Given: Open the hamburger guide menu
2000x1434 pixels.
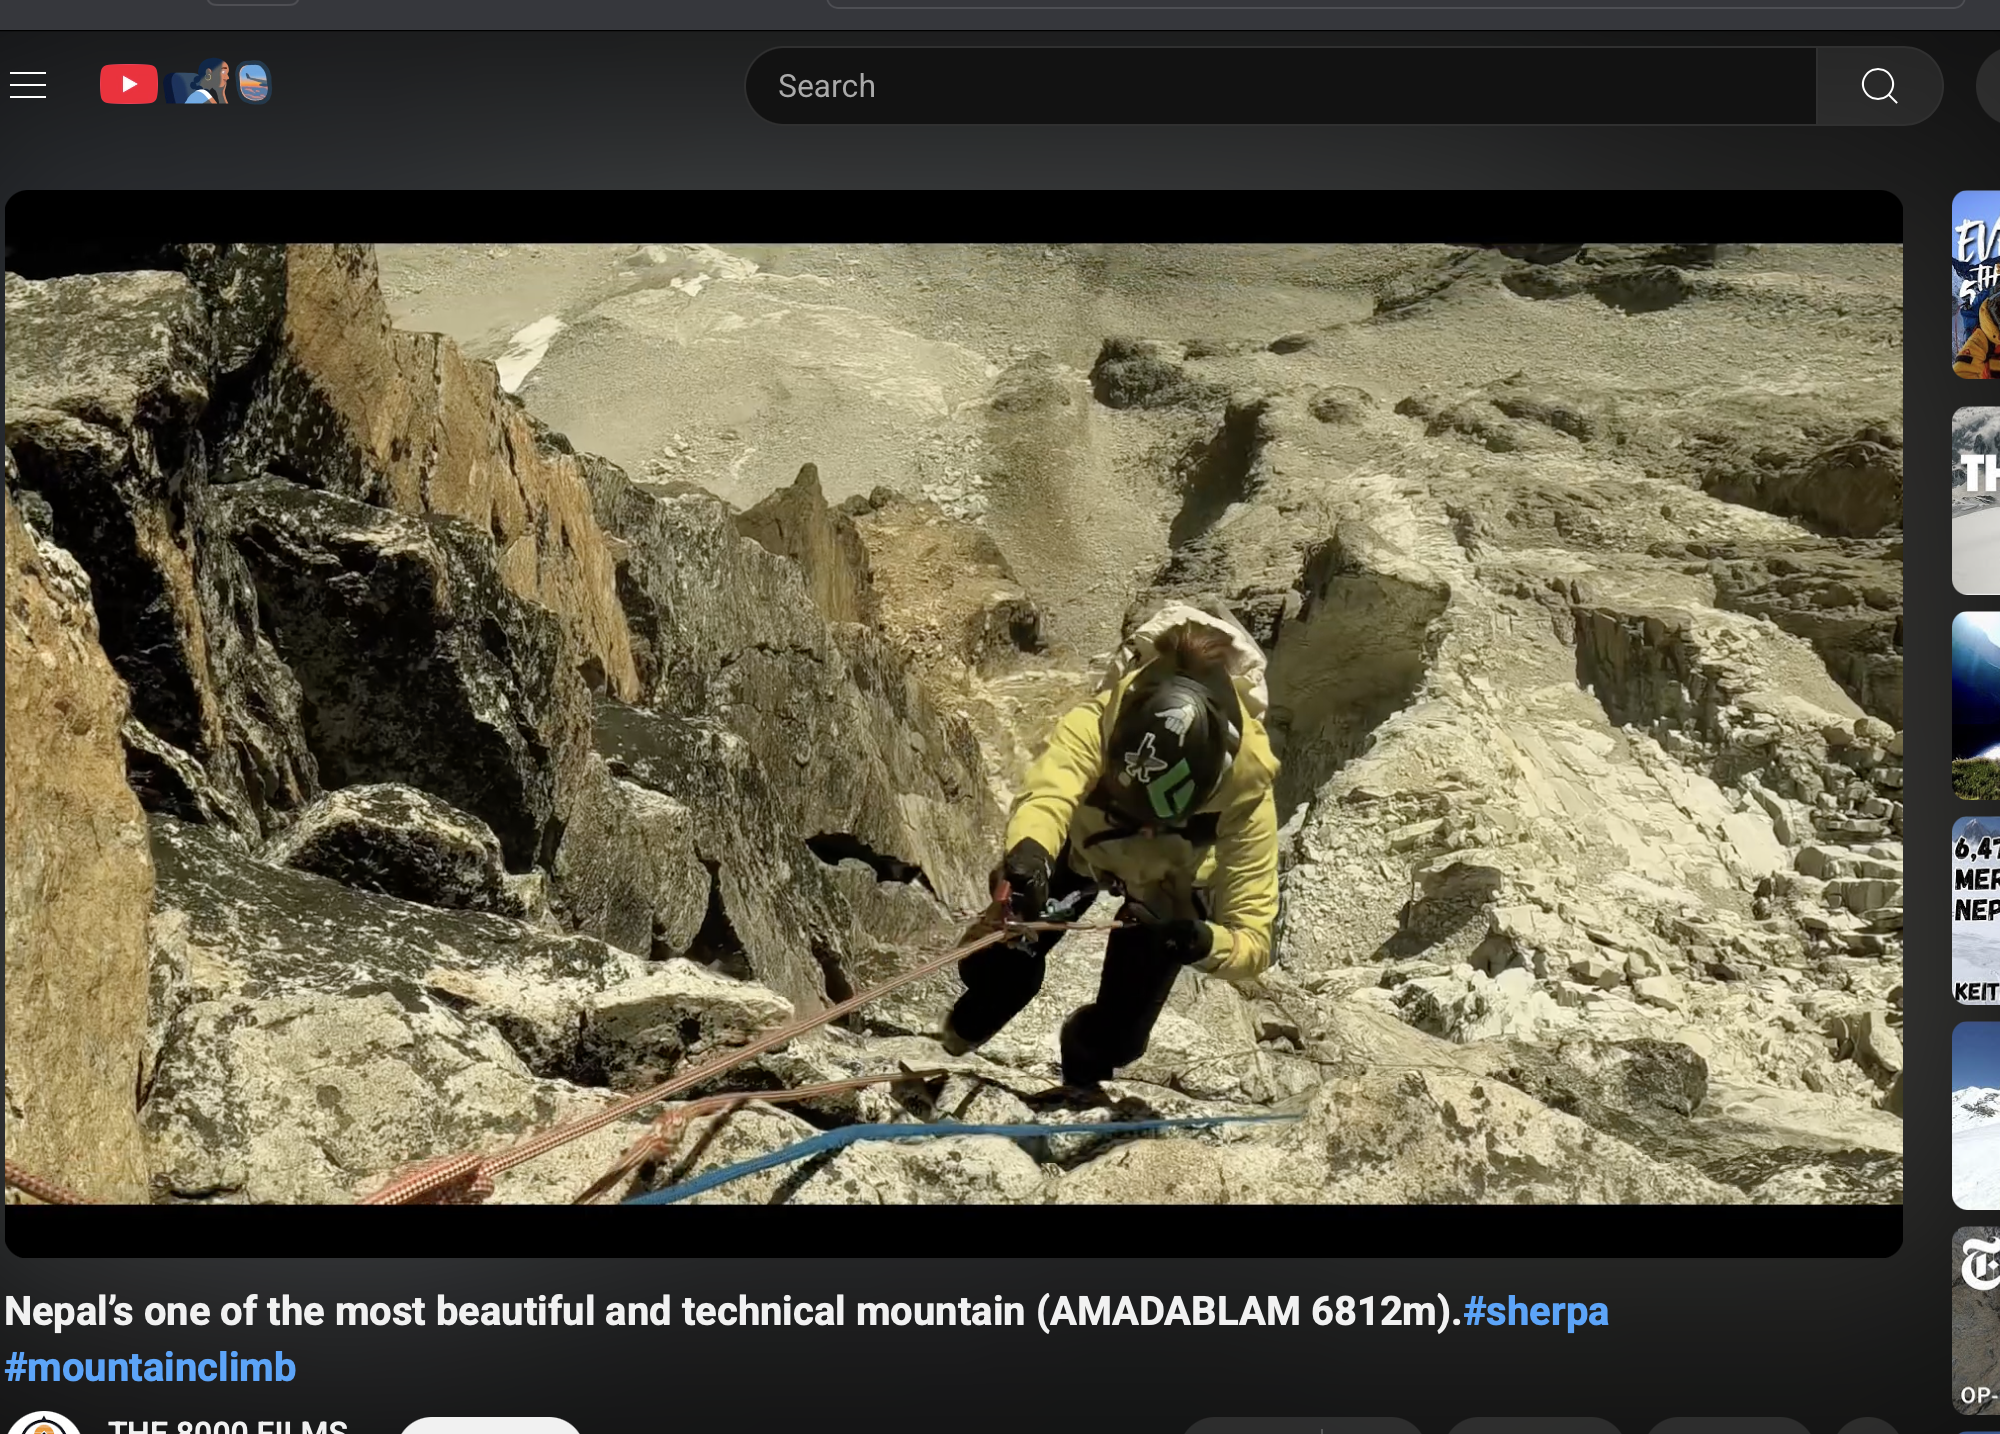Looking at the screenshot, I should point(28,85).
